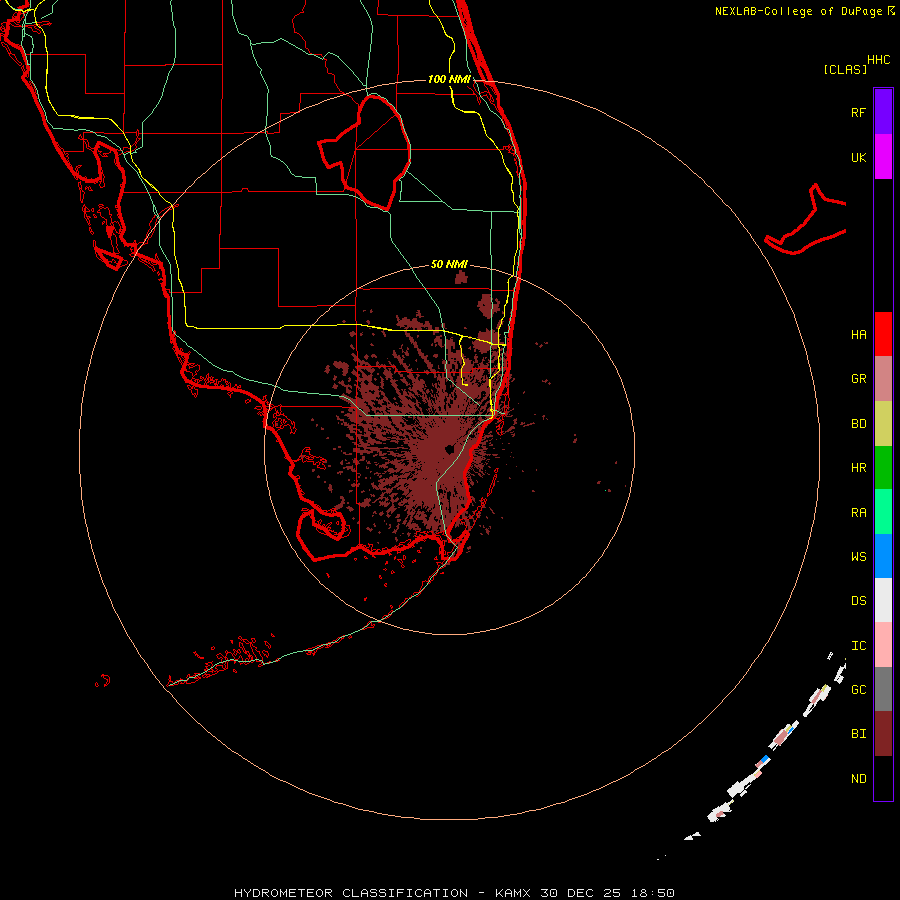Image resolution: width=900 pixels, height=900 pixels.
Task: Select the WS wet snow blue swatch
Action: click(x=883, y=556)
